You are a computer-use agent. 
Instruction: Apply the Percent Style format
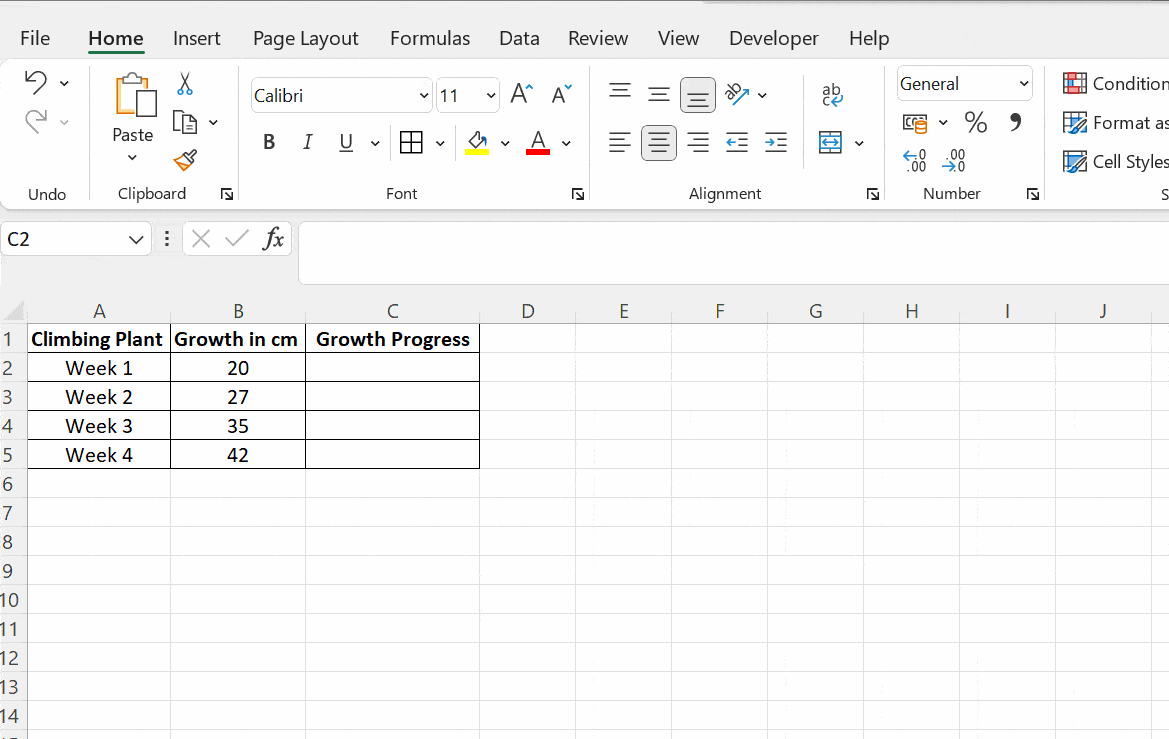coord(976,122)
